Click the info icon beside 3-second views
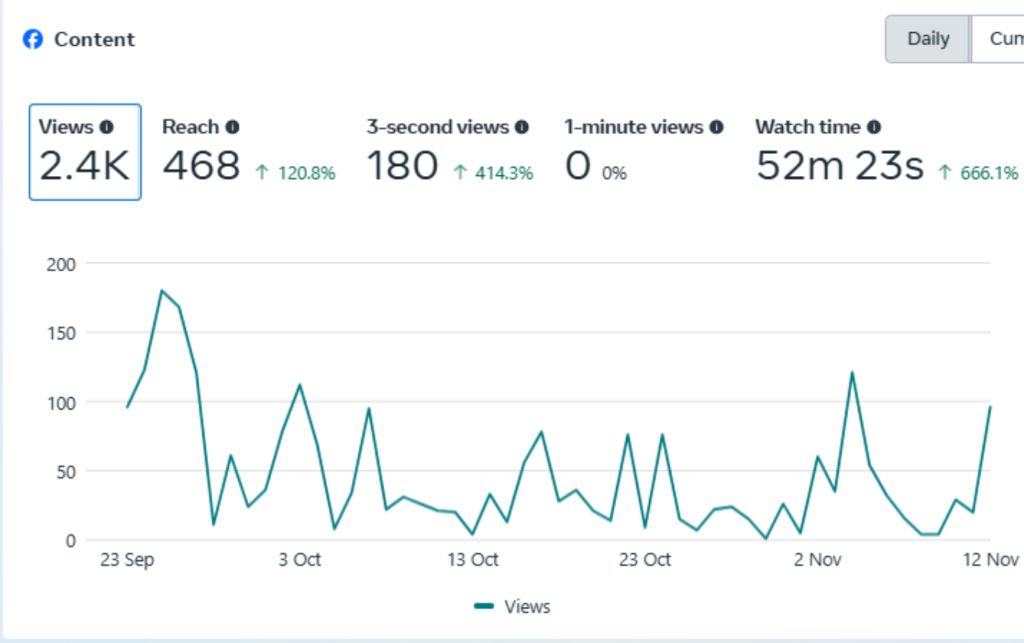This screenshot has width=1024, height=643. [522, 127]
